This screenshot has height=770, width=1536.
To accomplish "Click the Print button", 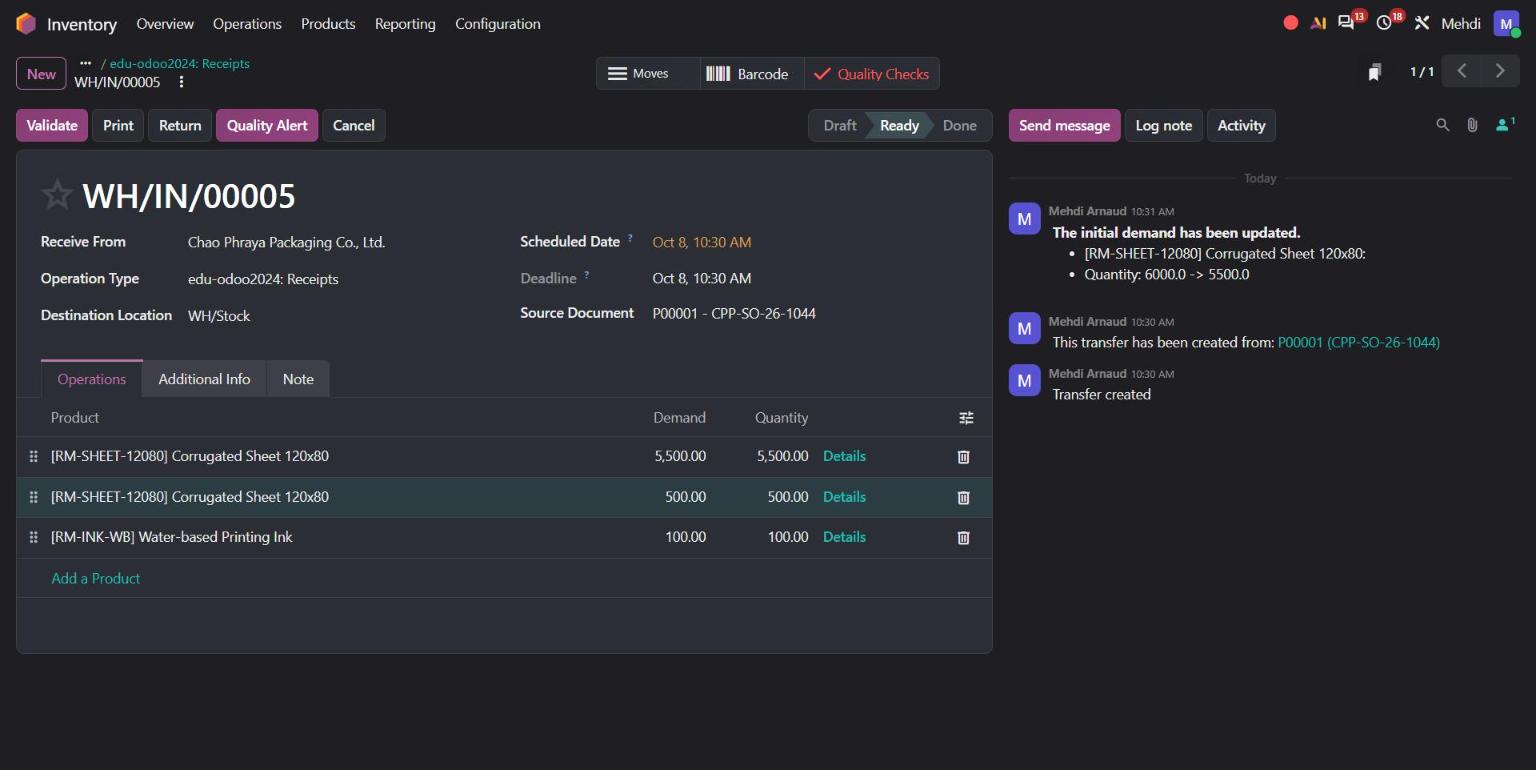I will [118, 125].
